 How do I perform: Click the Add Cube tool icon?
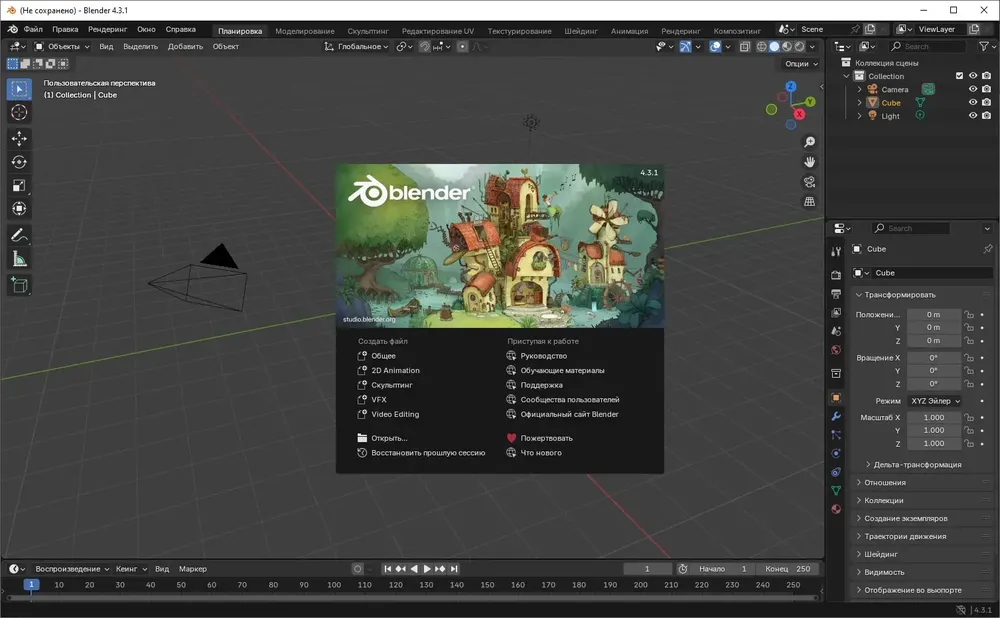click(19, 285)
